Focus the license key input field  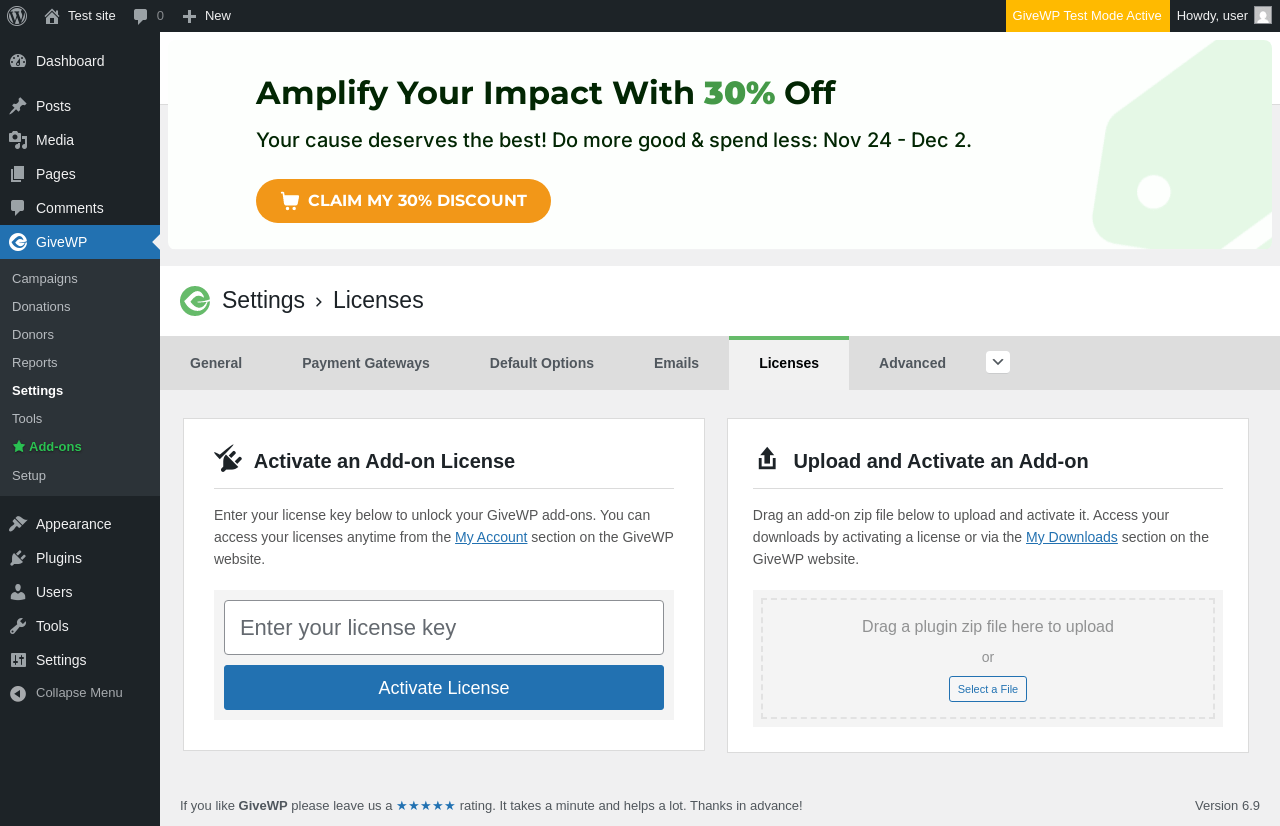444,628
